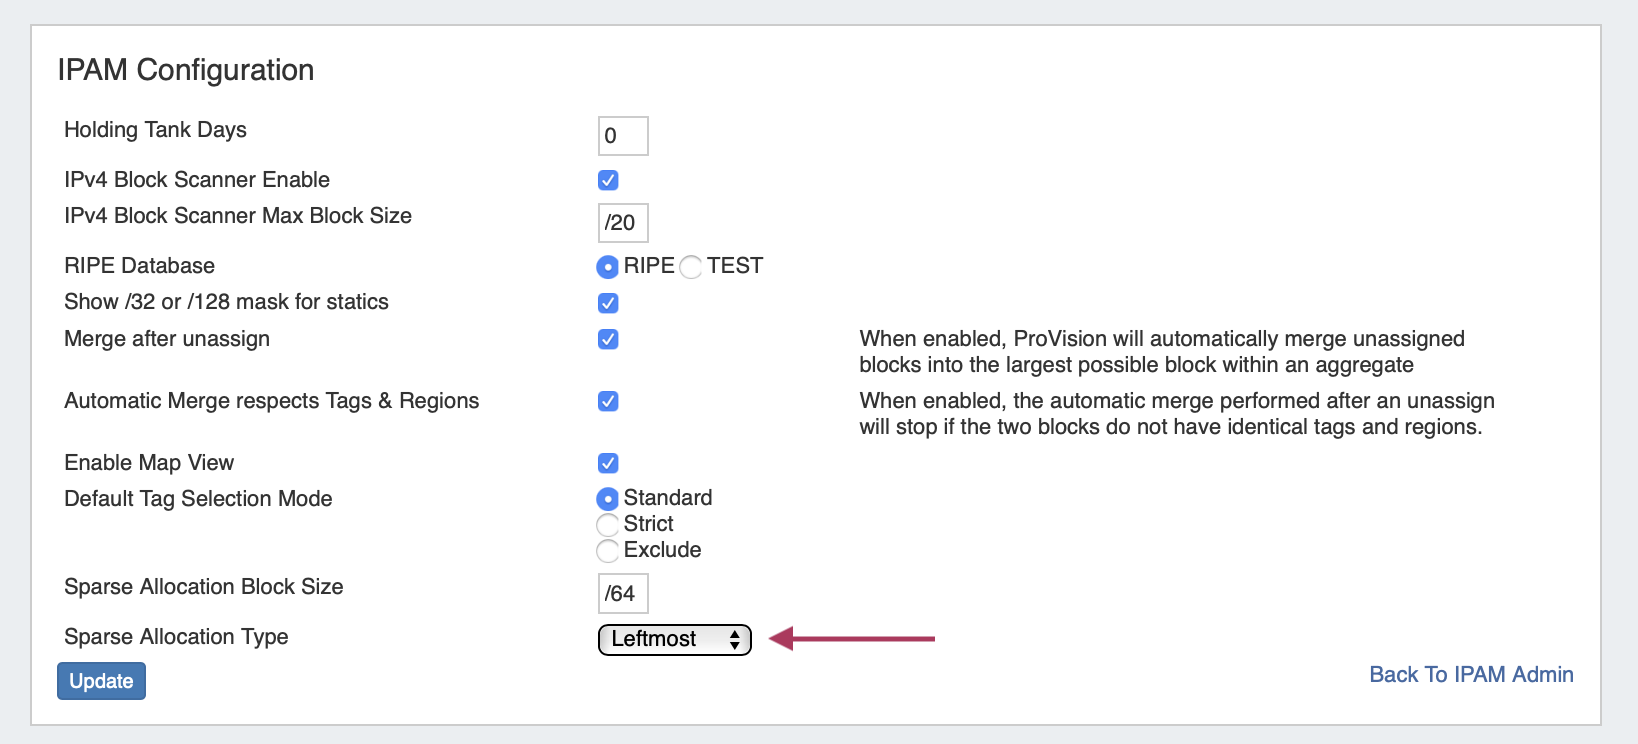Select the TEST database radio button
The image size is (1638, 744).
point(691,267)
